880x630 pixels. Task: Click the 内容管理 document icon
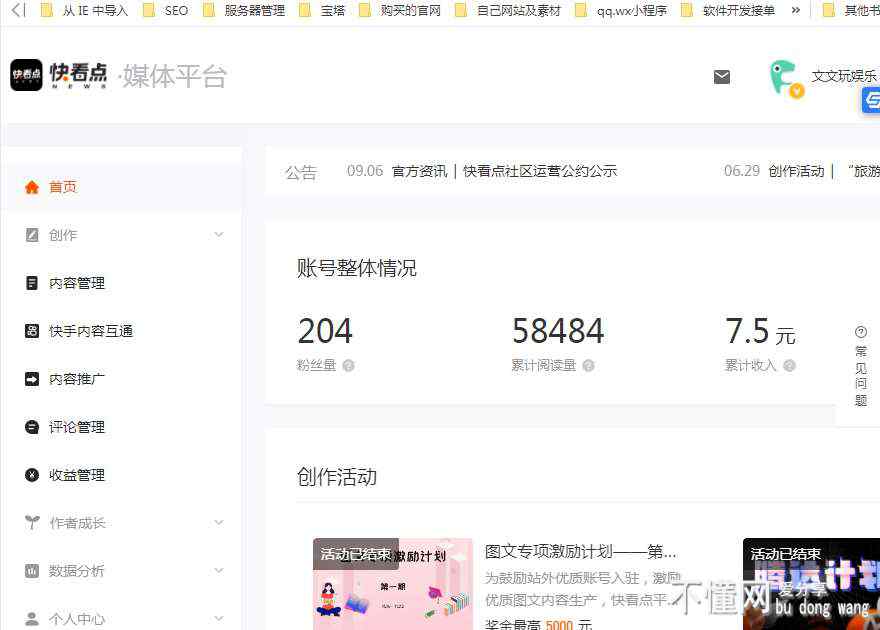pyautogui.click(x=32, y=283)
